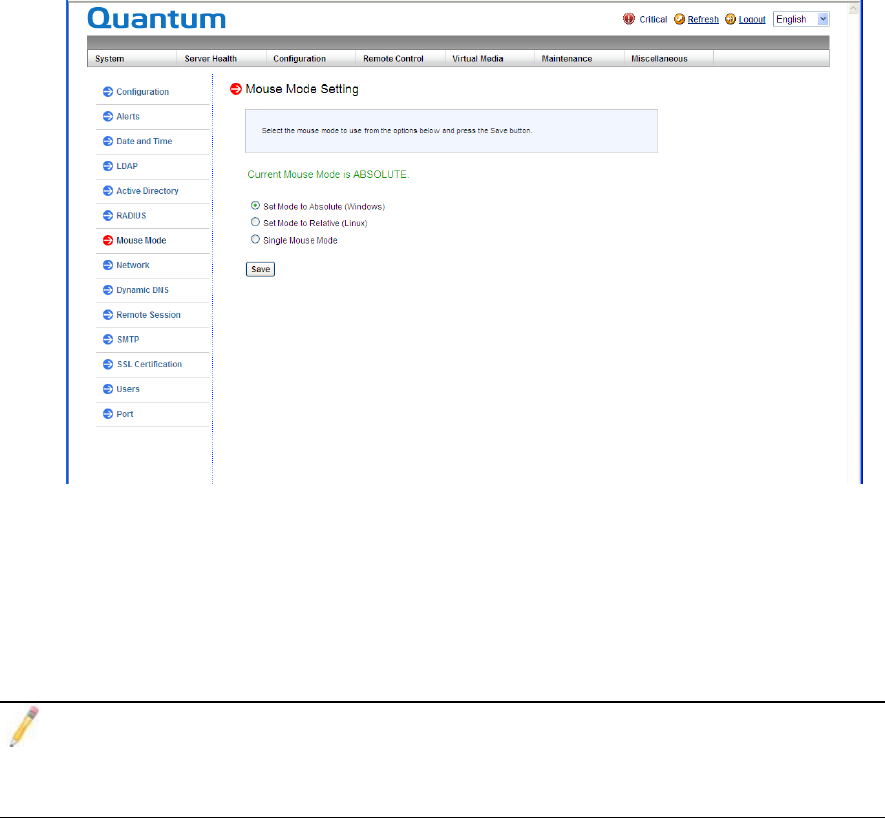Go to Date and Time settings
Viewport: 885px width, 818px height.
tap(144, 141)
